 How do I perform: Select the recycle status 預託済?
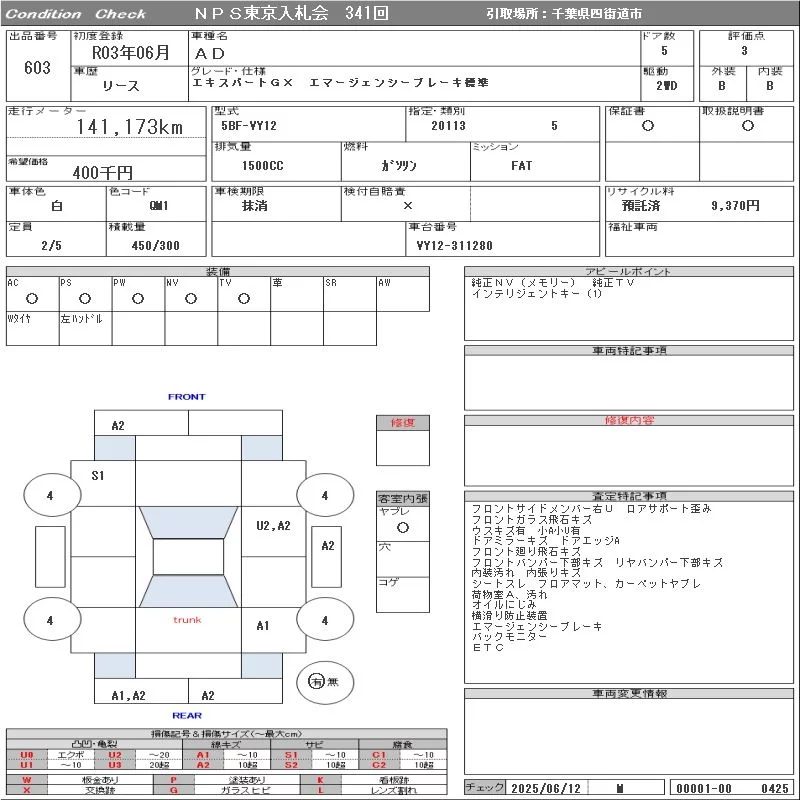pos(640,206)
